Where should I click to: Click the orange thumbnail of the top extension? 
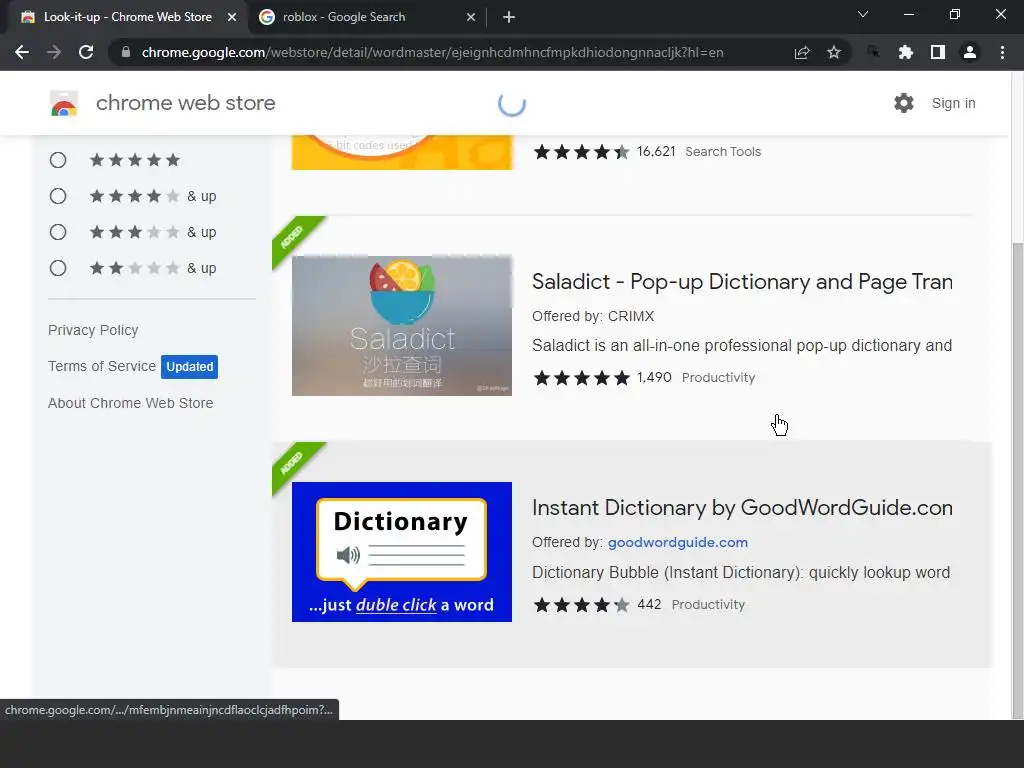[x=402, y=152]
